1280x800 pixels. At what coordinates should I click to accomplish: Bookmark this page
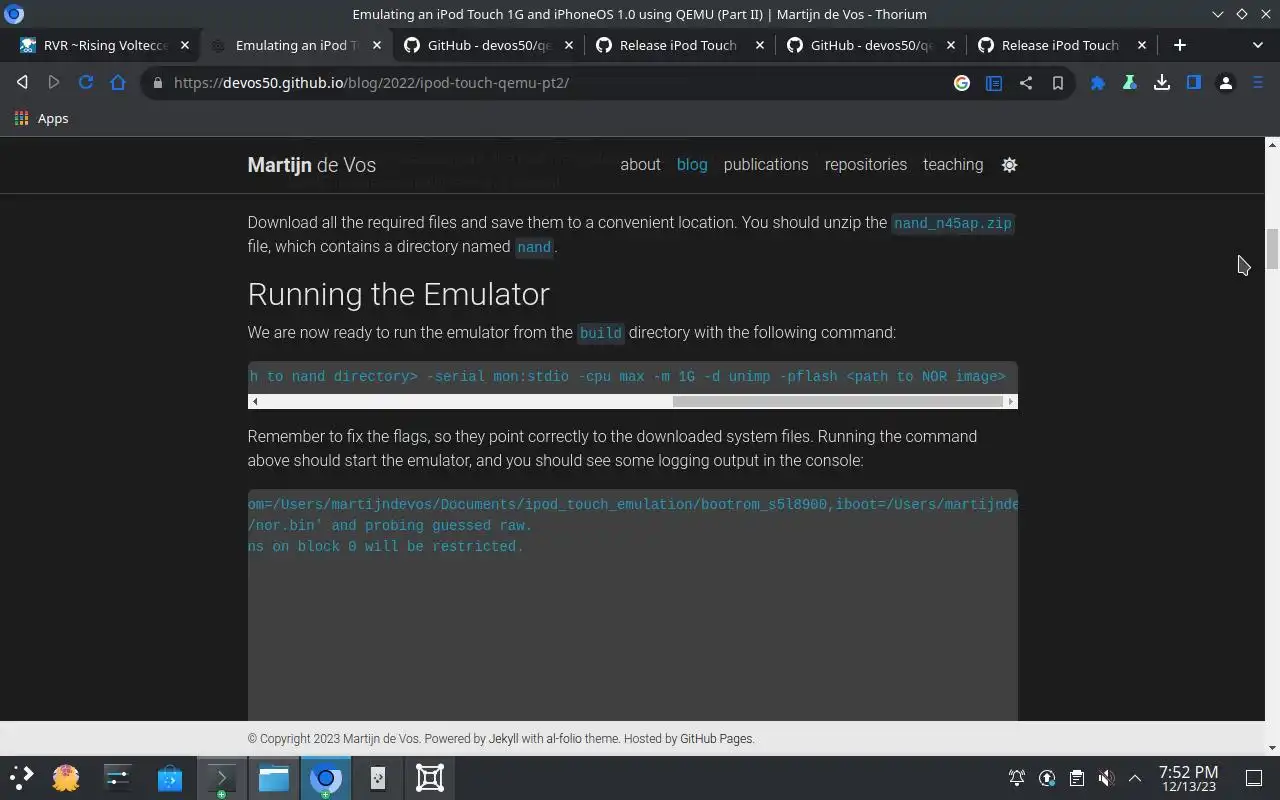[1058, 83]
